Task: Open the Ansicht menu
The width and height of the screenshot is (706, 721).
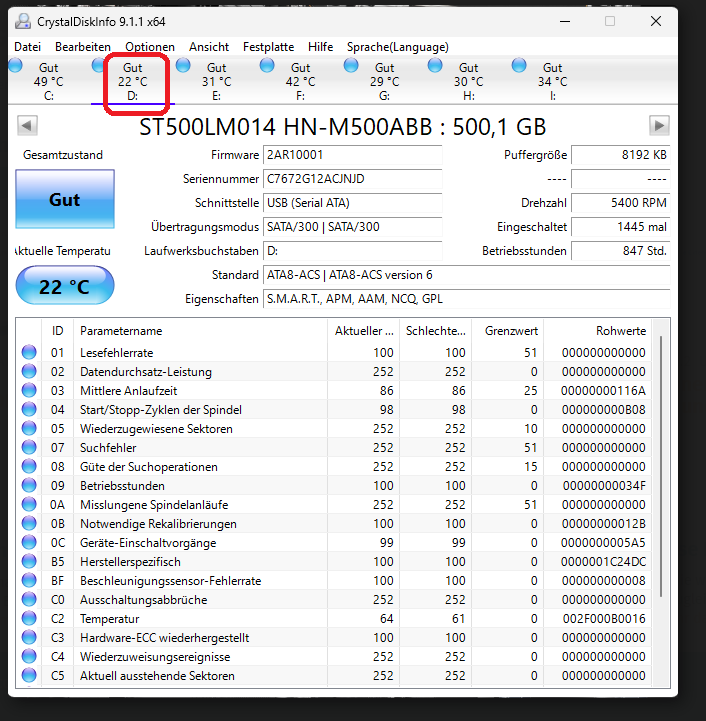Action: pyautogui.click(x=209, y=47)
